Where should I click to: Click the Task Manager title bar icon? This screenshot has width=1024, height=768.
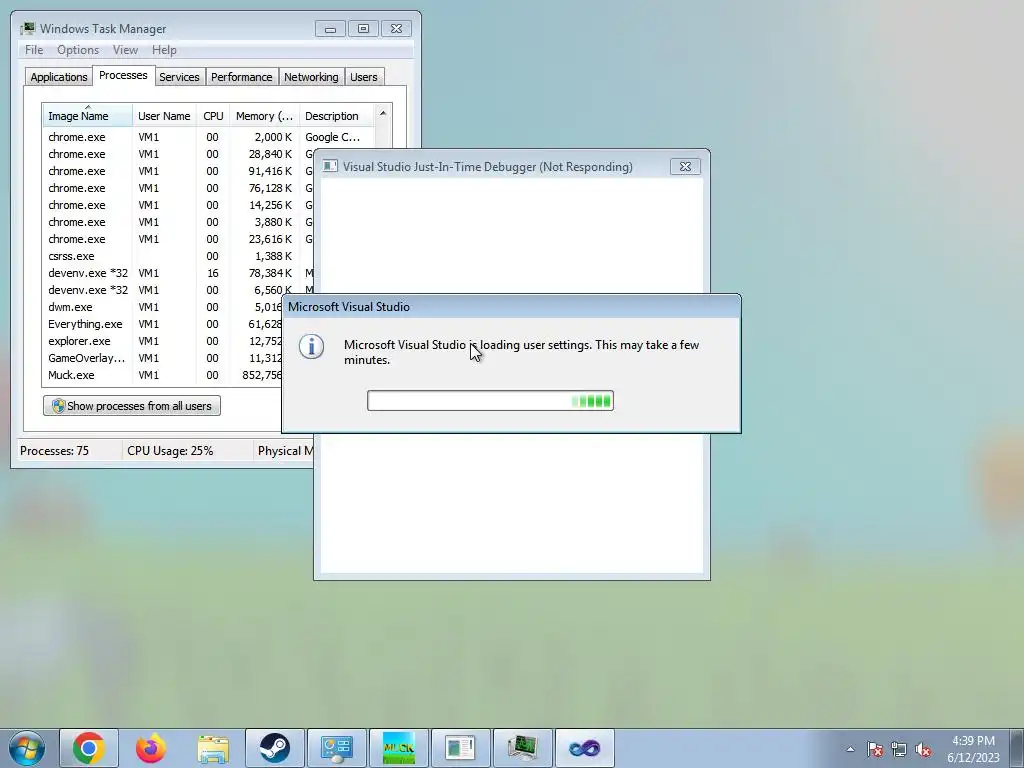tap(27, 29)
